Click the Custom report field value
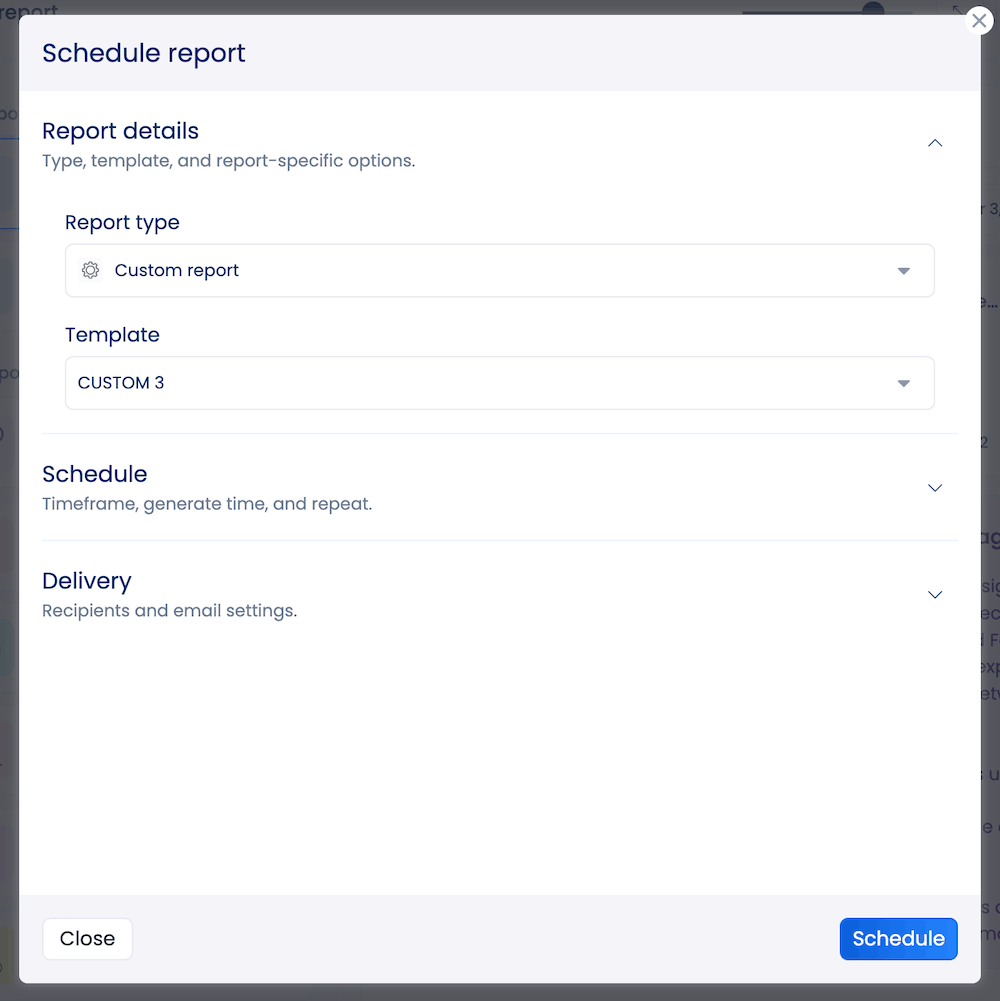The image size is (1000, 1001). coord(176,270)
